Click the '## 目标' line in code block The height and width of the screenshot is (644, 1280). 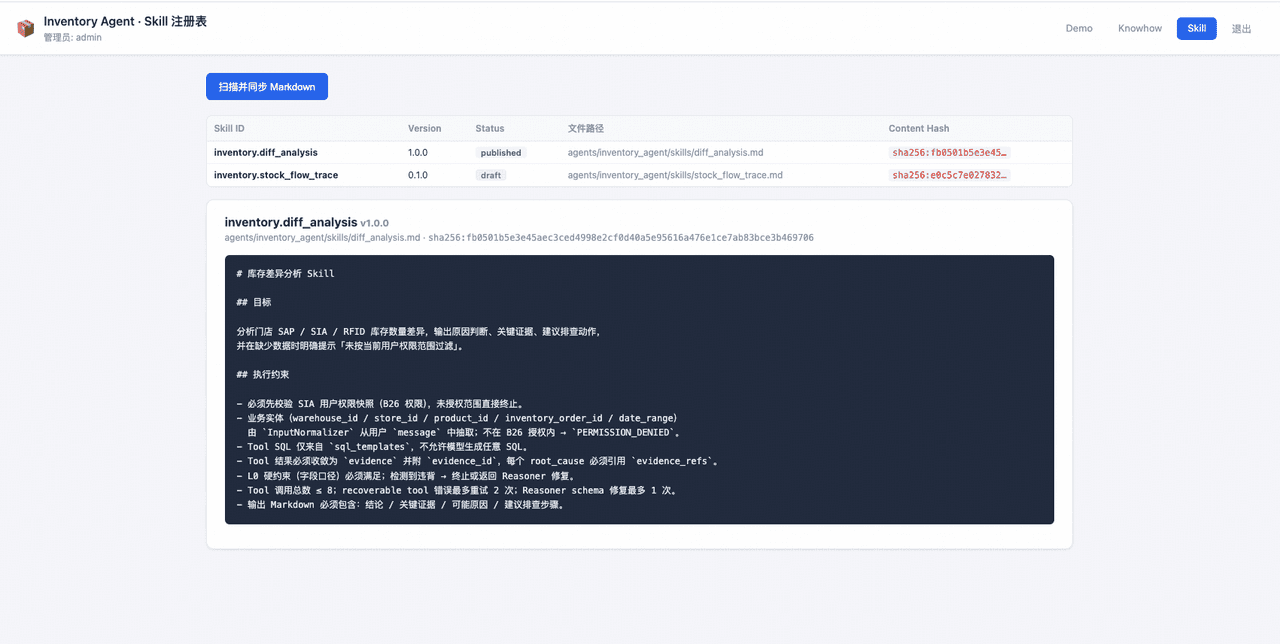pos(254,302)
